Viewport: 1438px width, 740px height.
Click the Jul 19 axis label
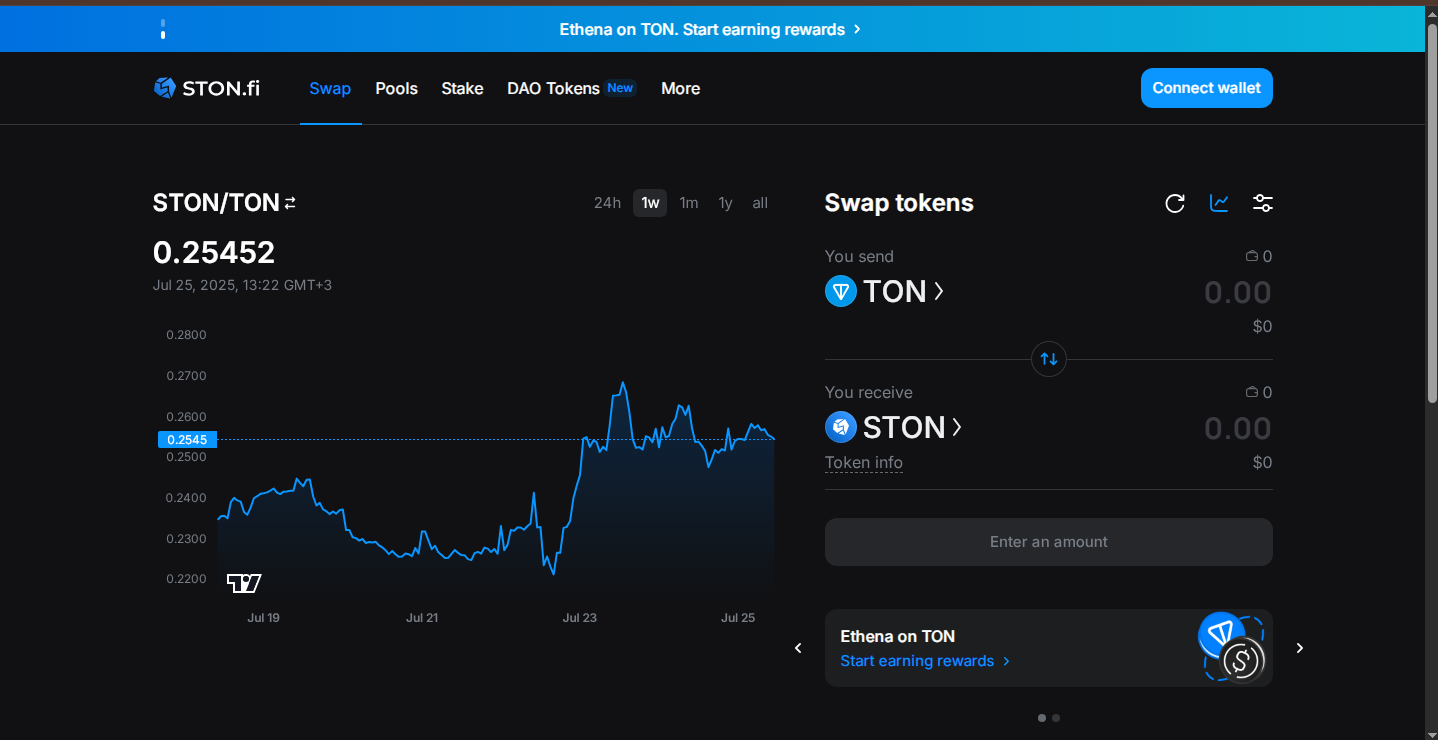coord(263,618)
